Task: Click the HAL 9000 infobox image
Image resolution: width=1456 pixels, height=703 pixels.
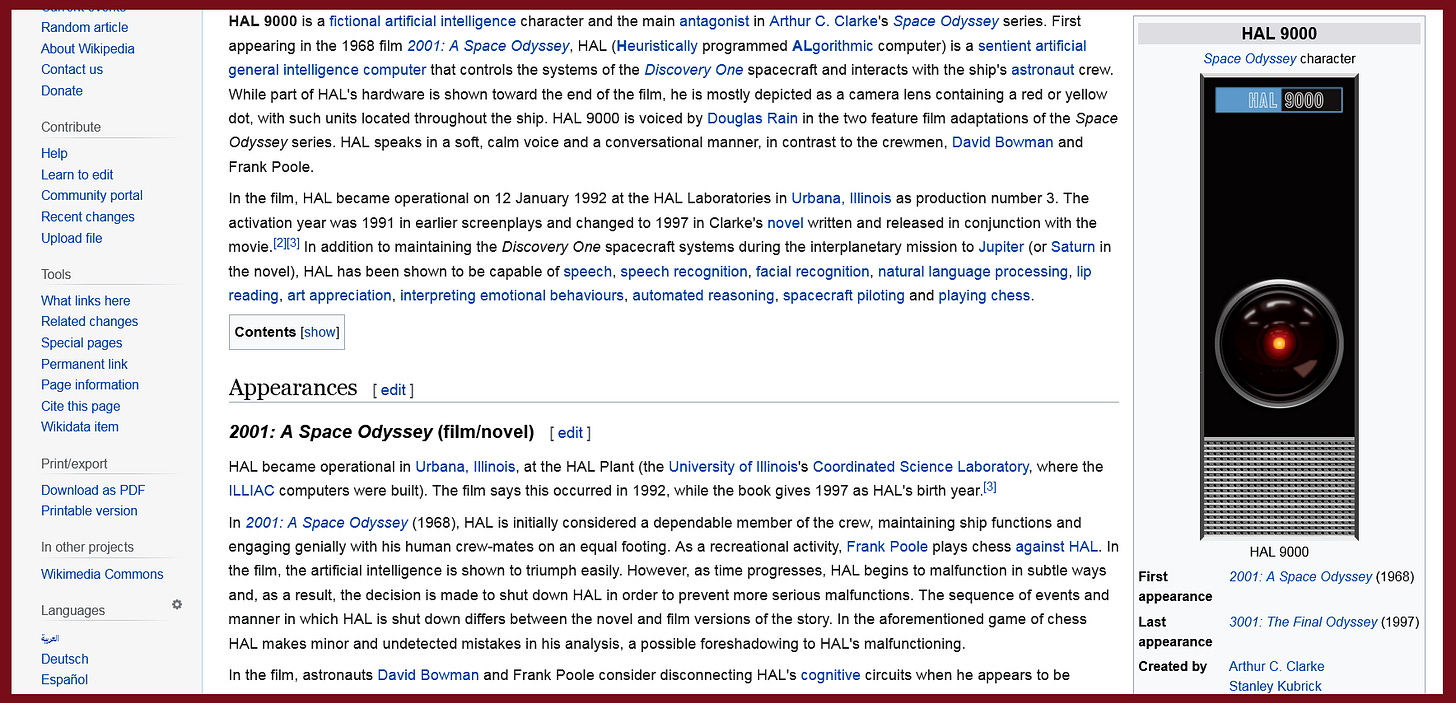Action: (1278, 307)
